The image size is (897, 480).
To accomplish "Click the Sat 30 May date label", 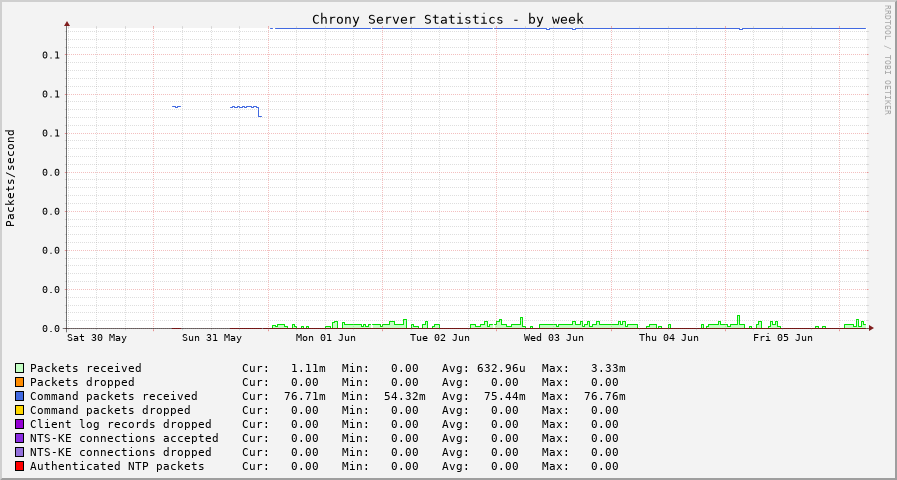I will 97,338.
